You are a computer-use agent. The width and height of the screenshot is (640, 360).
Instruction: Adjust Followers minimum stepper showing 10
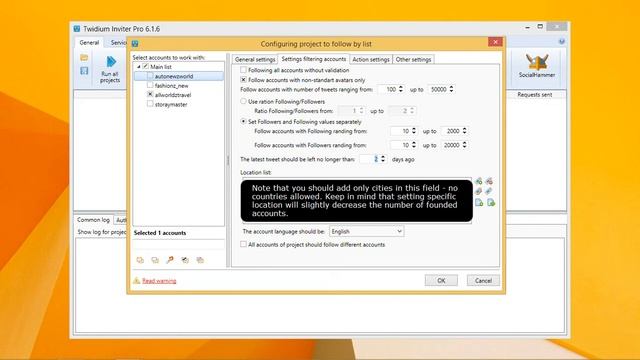click(x=414, y=145)
